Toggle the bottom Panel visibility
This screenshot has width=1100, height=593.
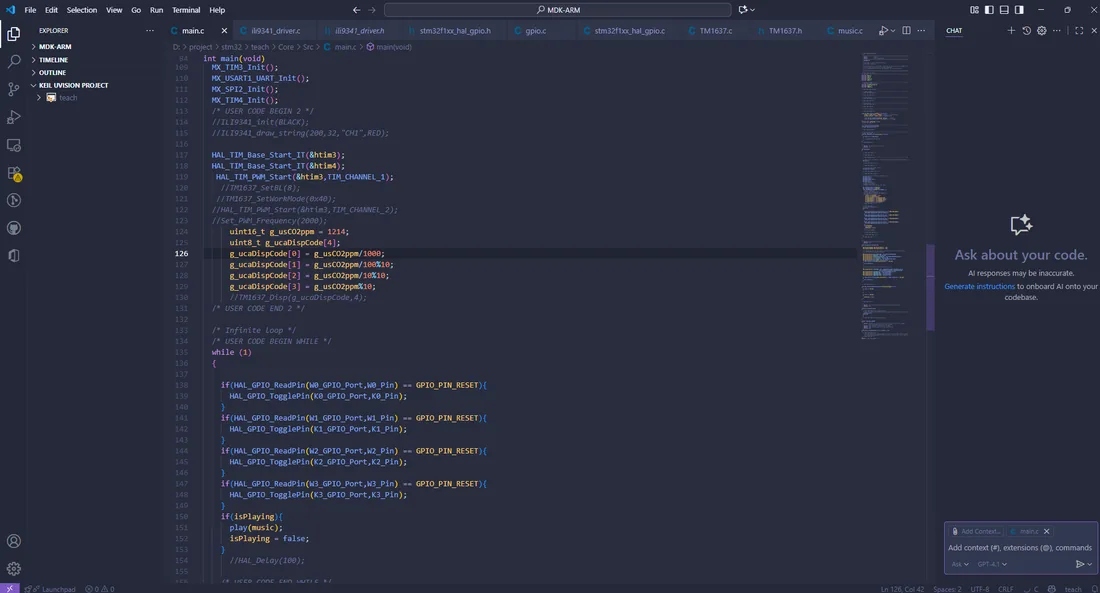pos(1004,10)
